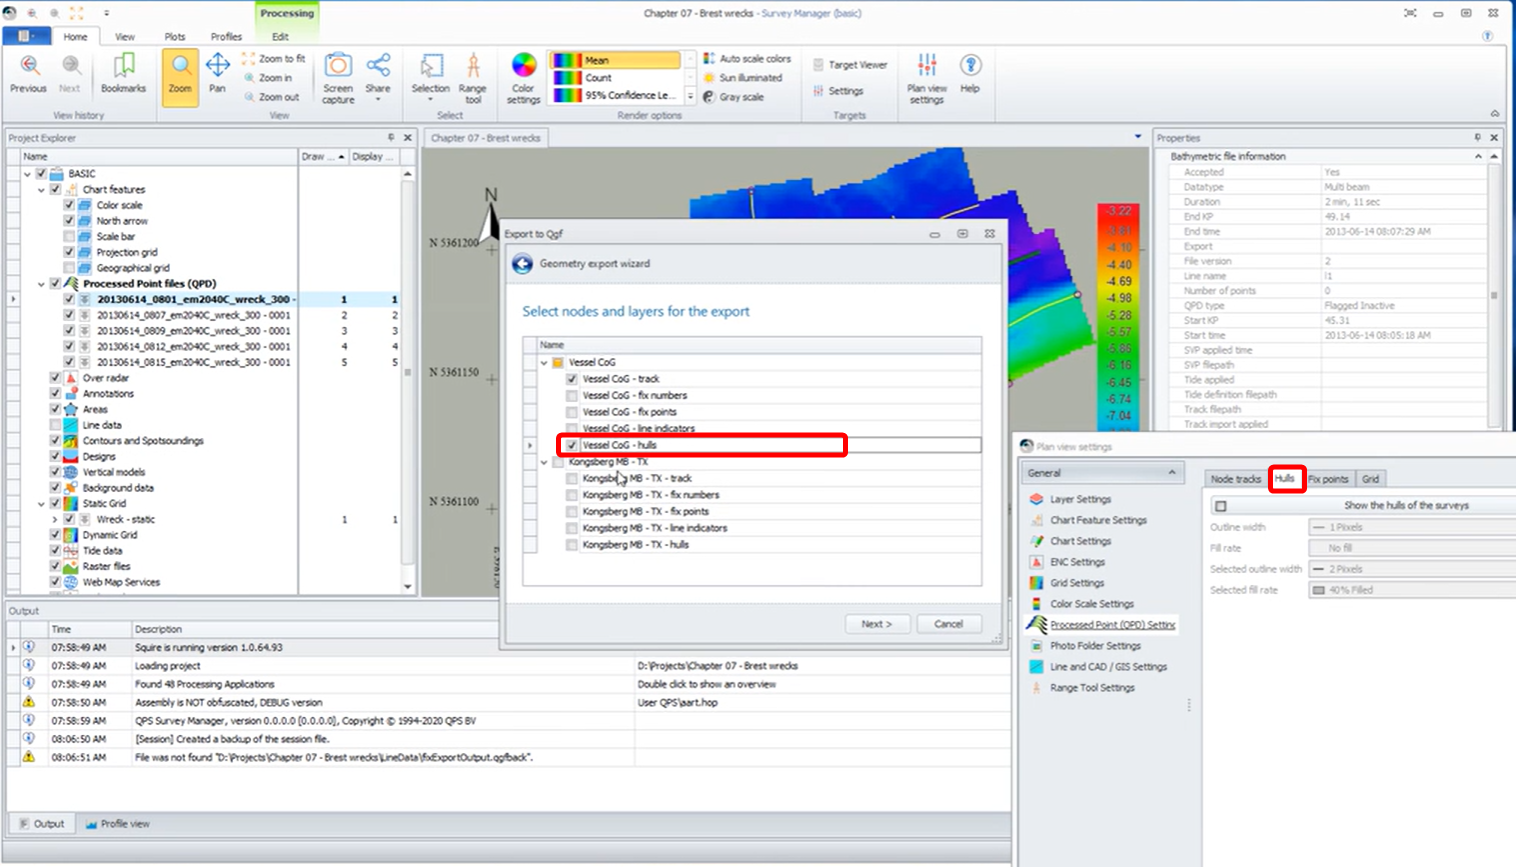Toggle Show the hulls of the surveys
This screenshot has height=867, width=1516.
(1221, 506)
